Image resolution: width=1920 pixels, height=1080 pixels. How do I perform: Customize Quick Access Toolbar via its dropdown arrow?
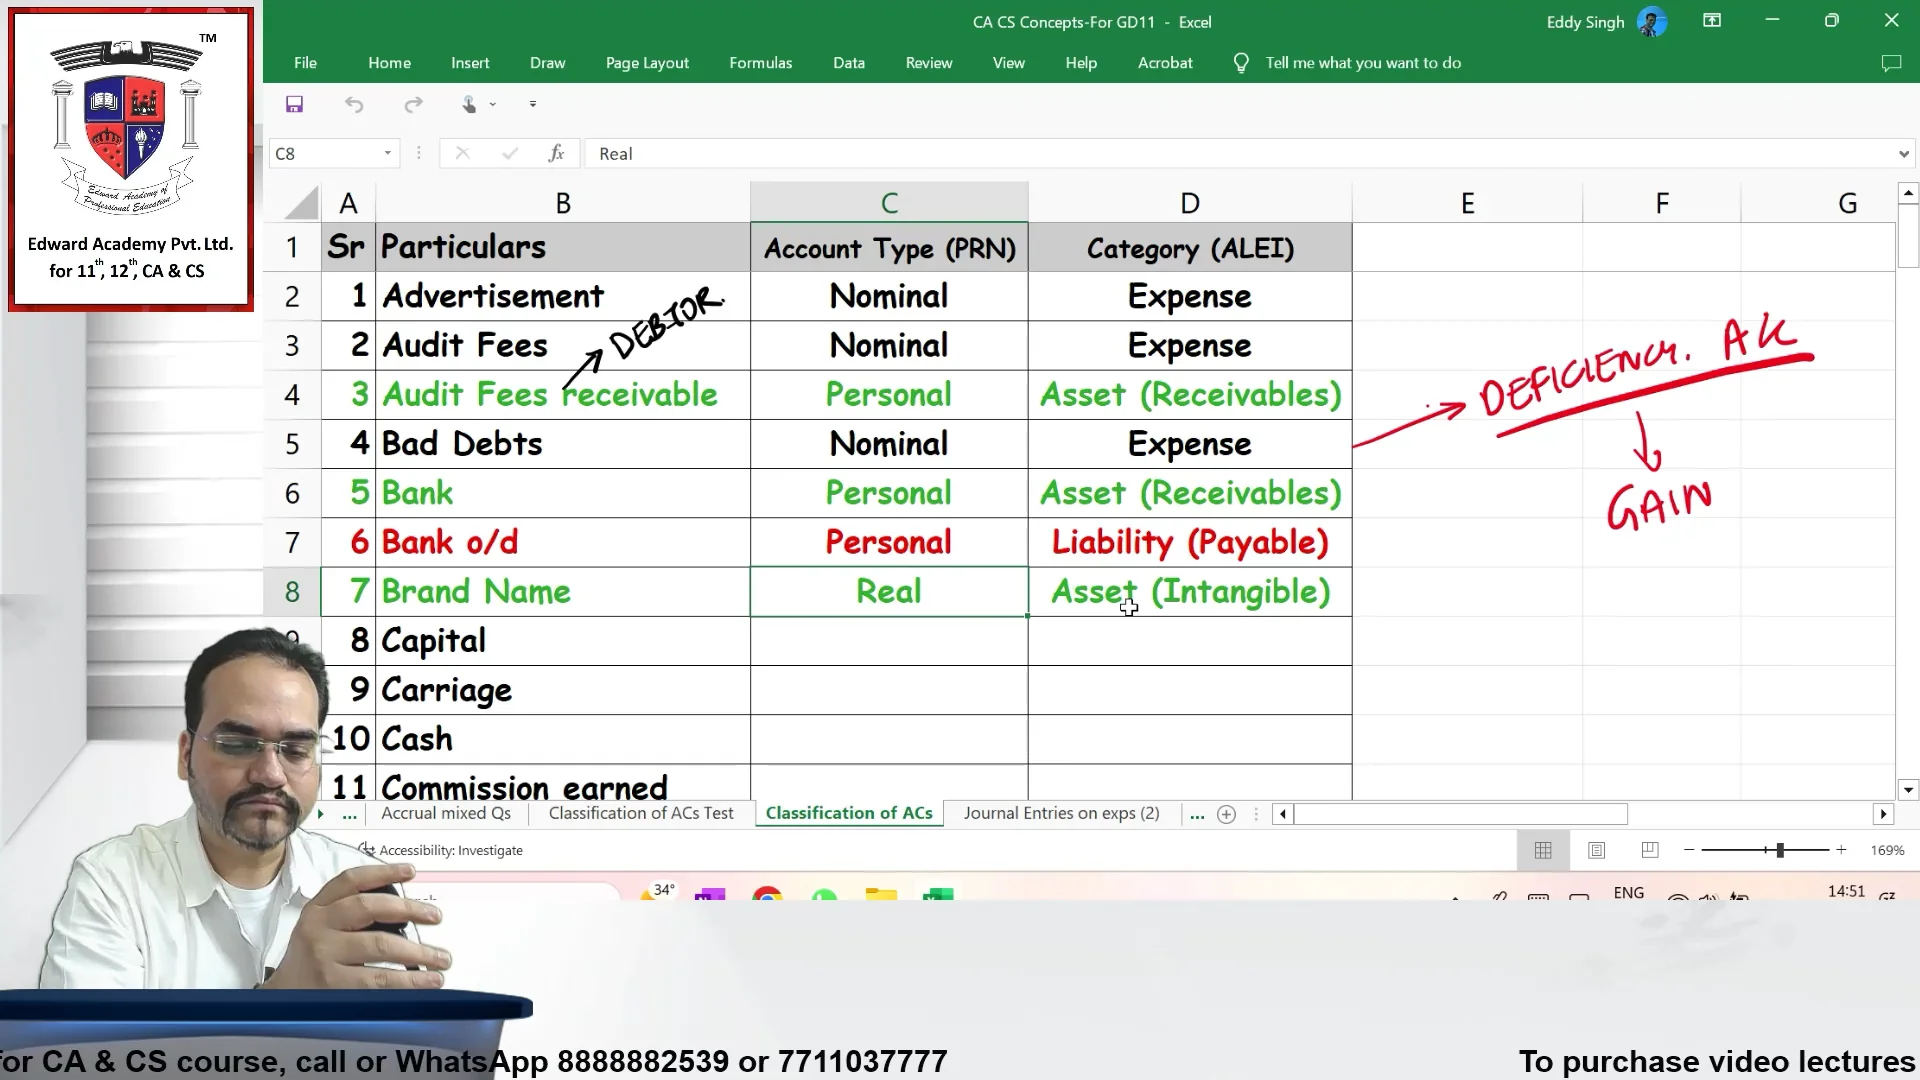[533, 104]
